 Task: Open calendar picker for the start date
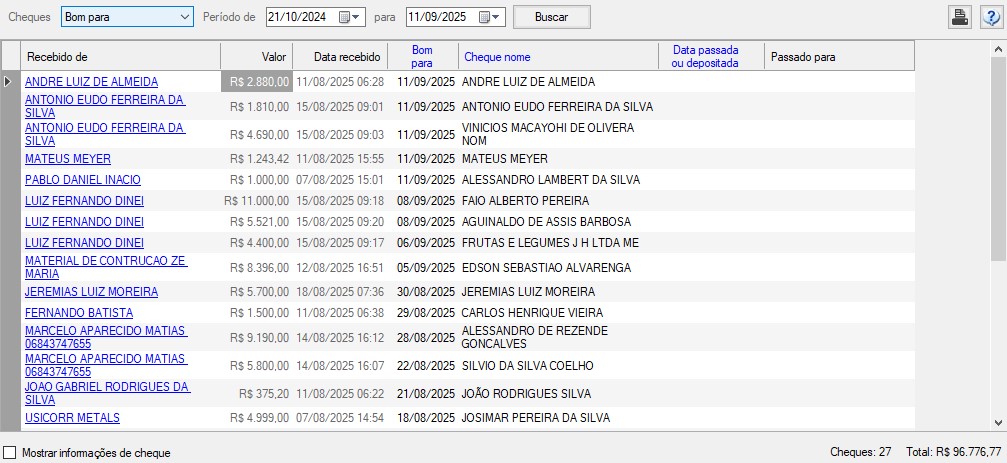pos(345,17)
